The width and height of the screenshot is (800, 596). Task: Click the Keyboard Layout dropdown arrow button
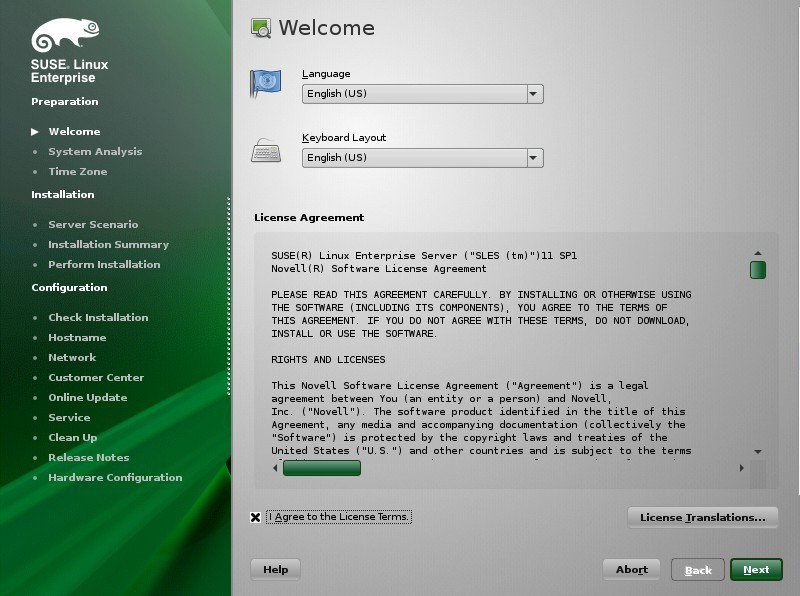point(534,158)
